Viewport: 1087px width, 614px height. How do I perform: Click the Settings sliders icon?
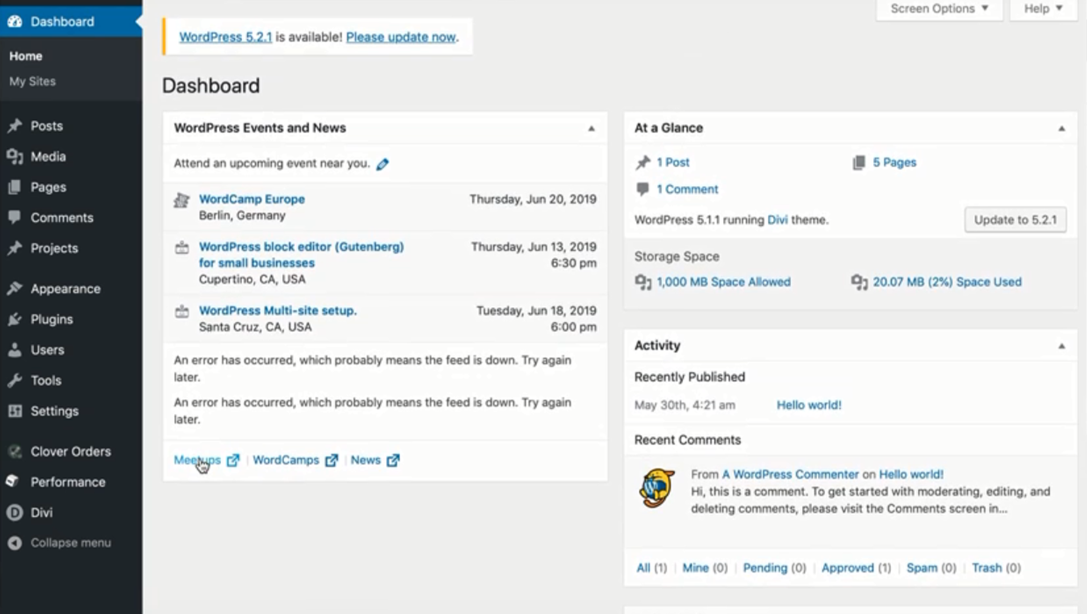coord(15,411)
